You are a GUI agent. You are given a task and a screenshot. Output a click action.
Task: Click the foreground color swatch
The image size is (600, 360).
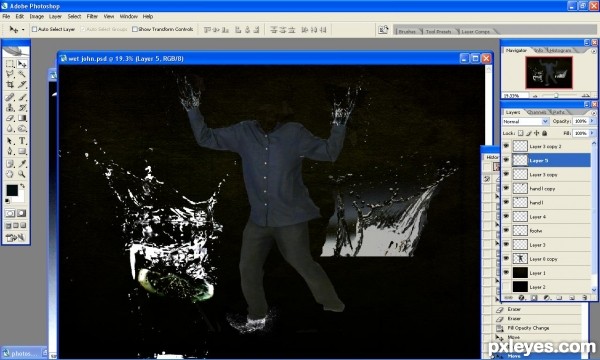[x=11, y=190]
